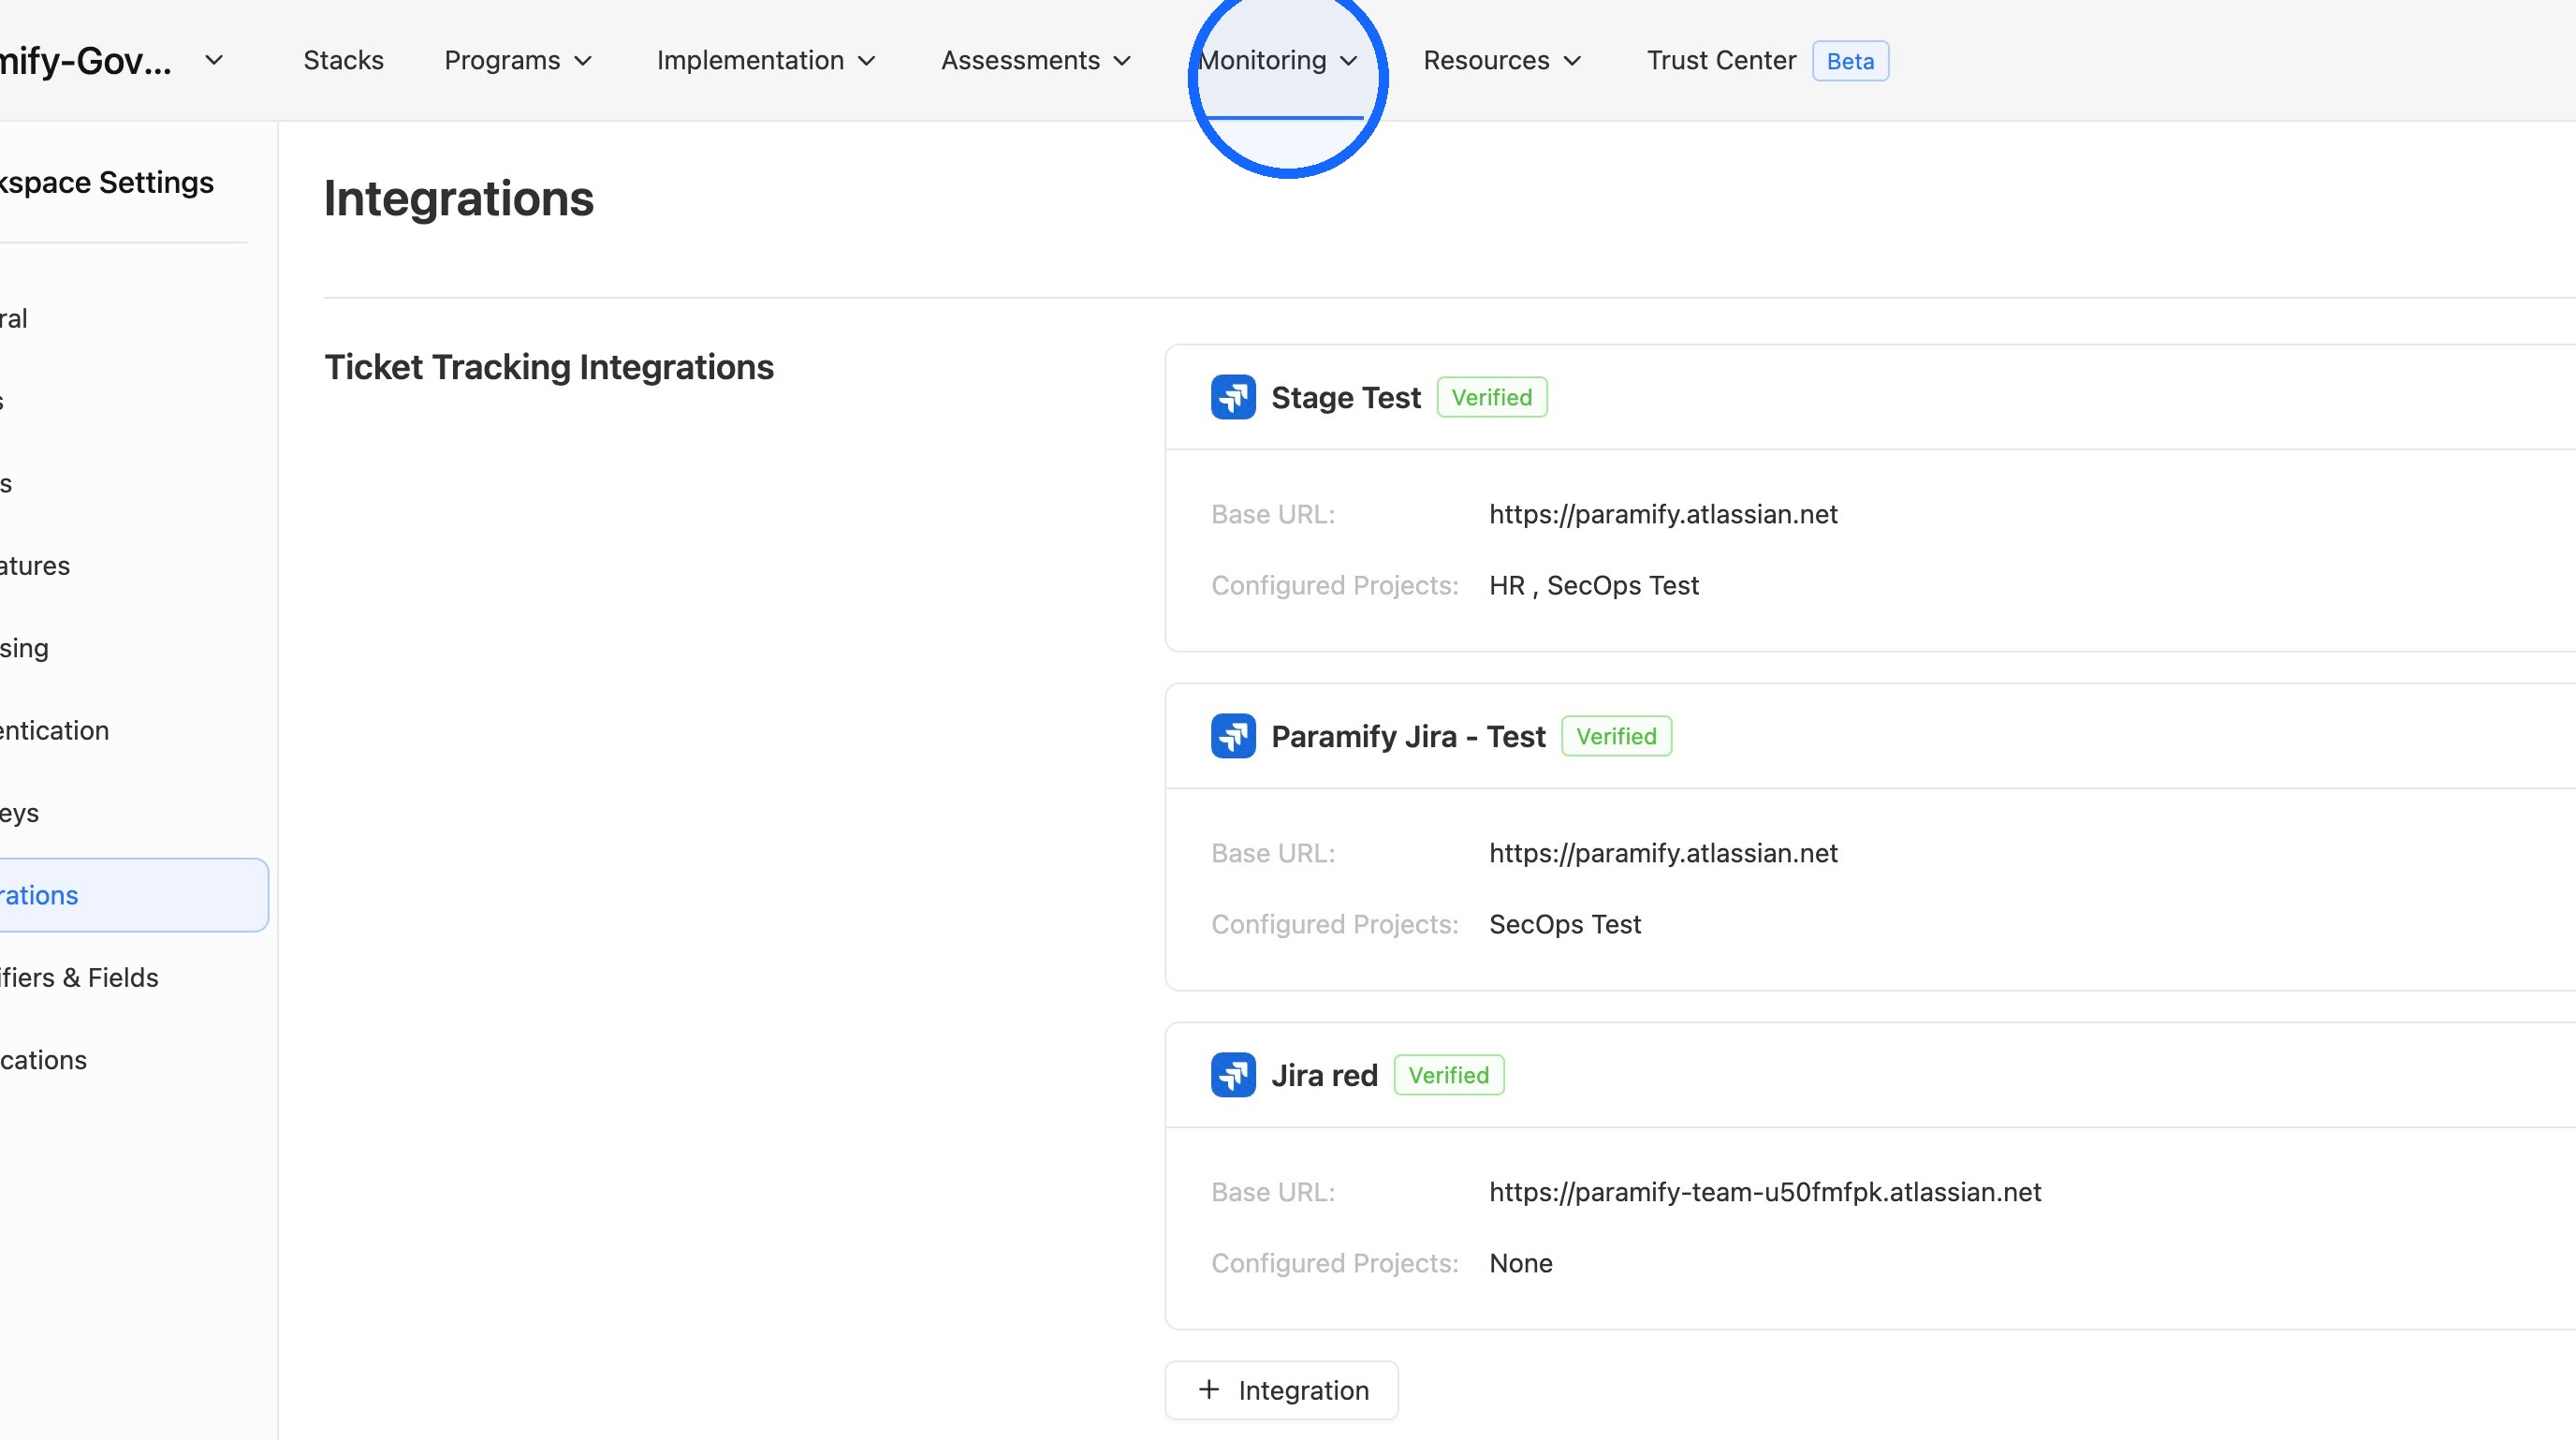Click the Paramify Jira - Test base URL value
2576x1440 pixels.
[x=1663, y=853]
